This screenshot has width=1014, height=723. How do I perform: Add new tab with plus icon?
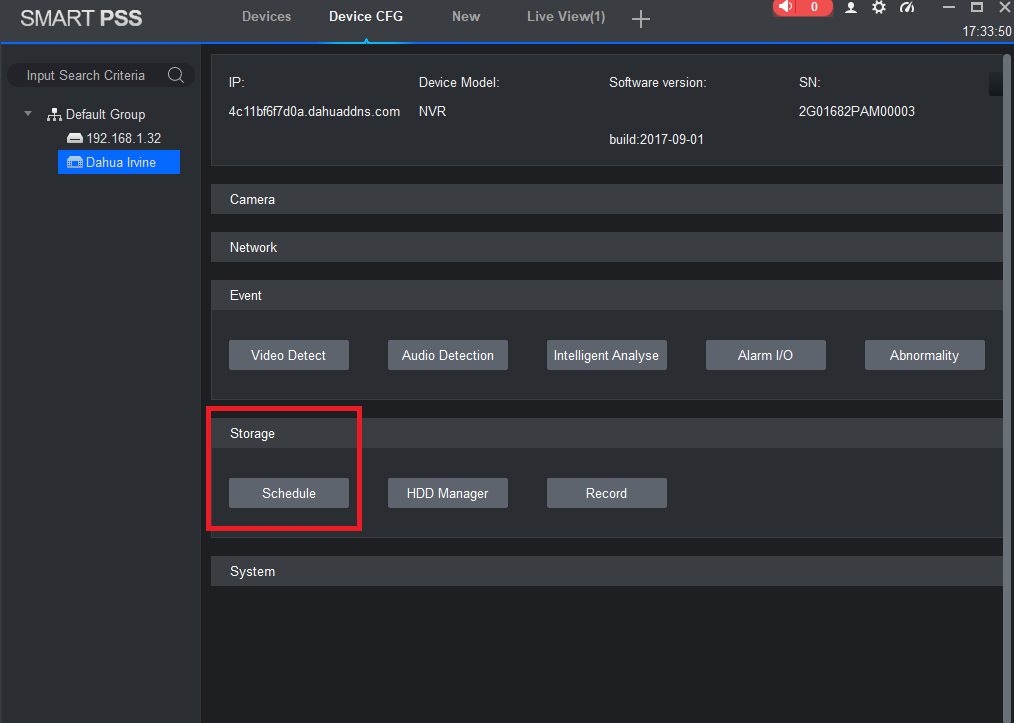tap(641, 19)
